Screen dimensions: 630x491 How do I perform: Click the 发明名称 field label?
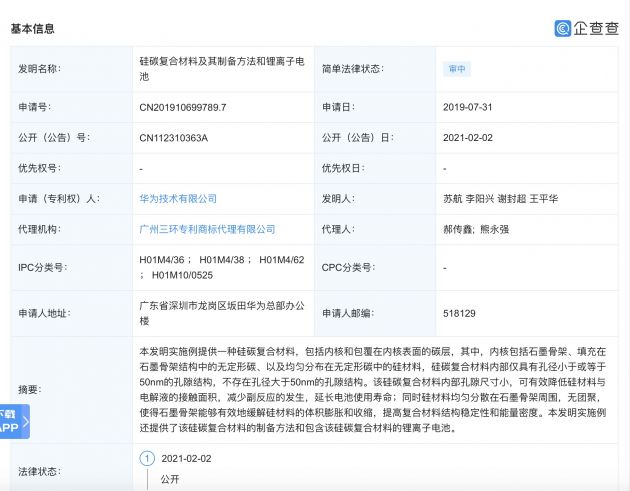point(39,69)
